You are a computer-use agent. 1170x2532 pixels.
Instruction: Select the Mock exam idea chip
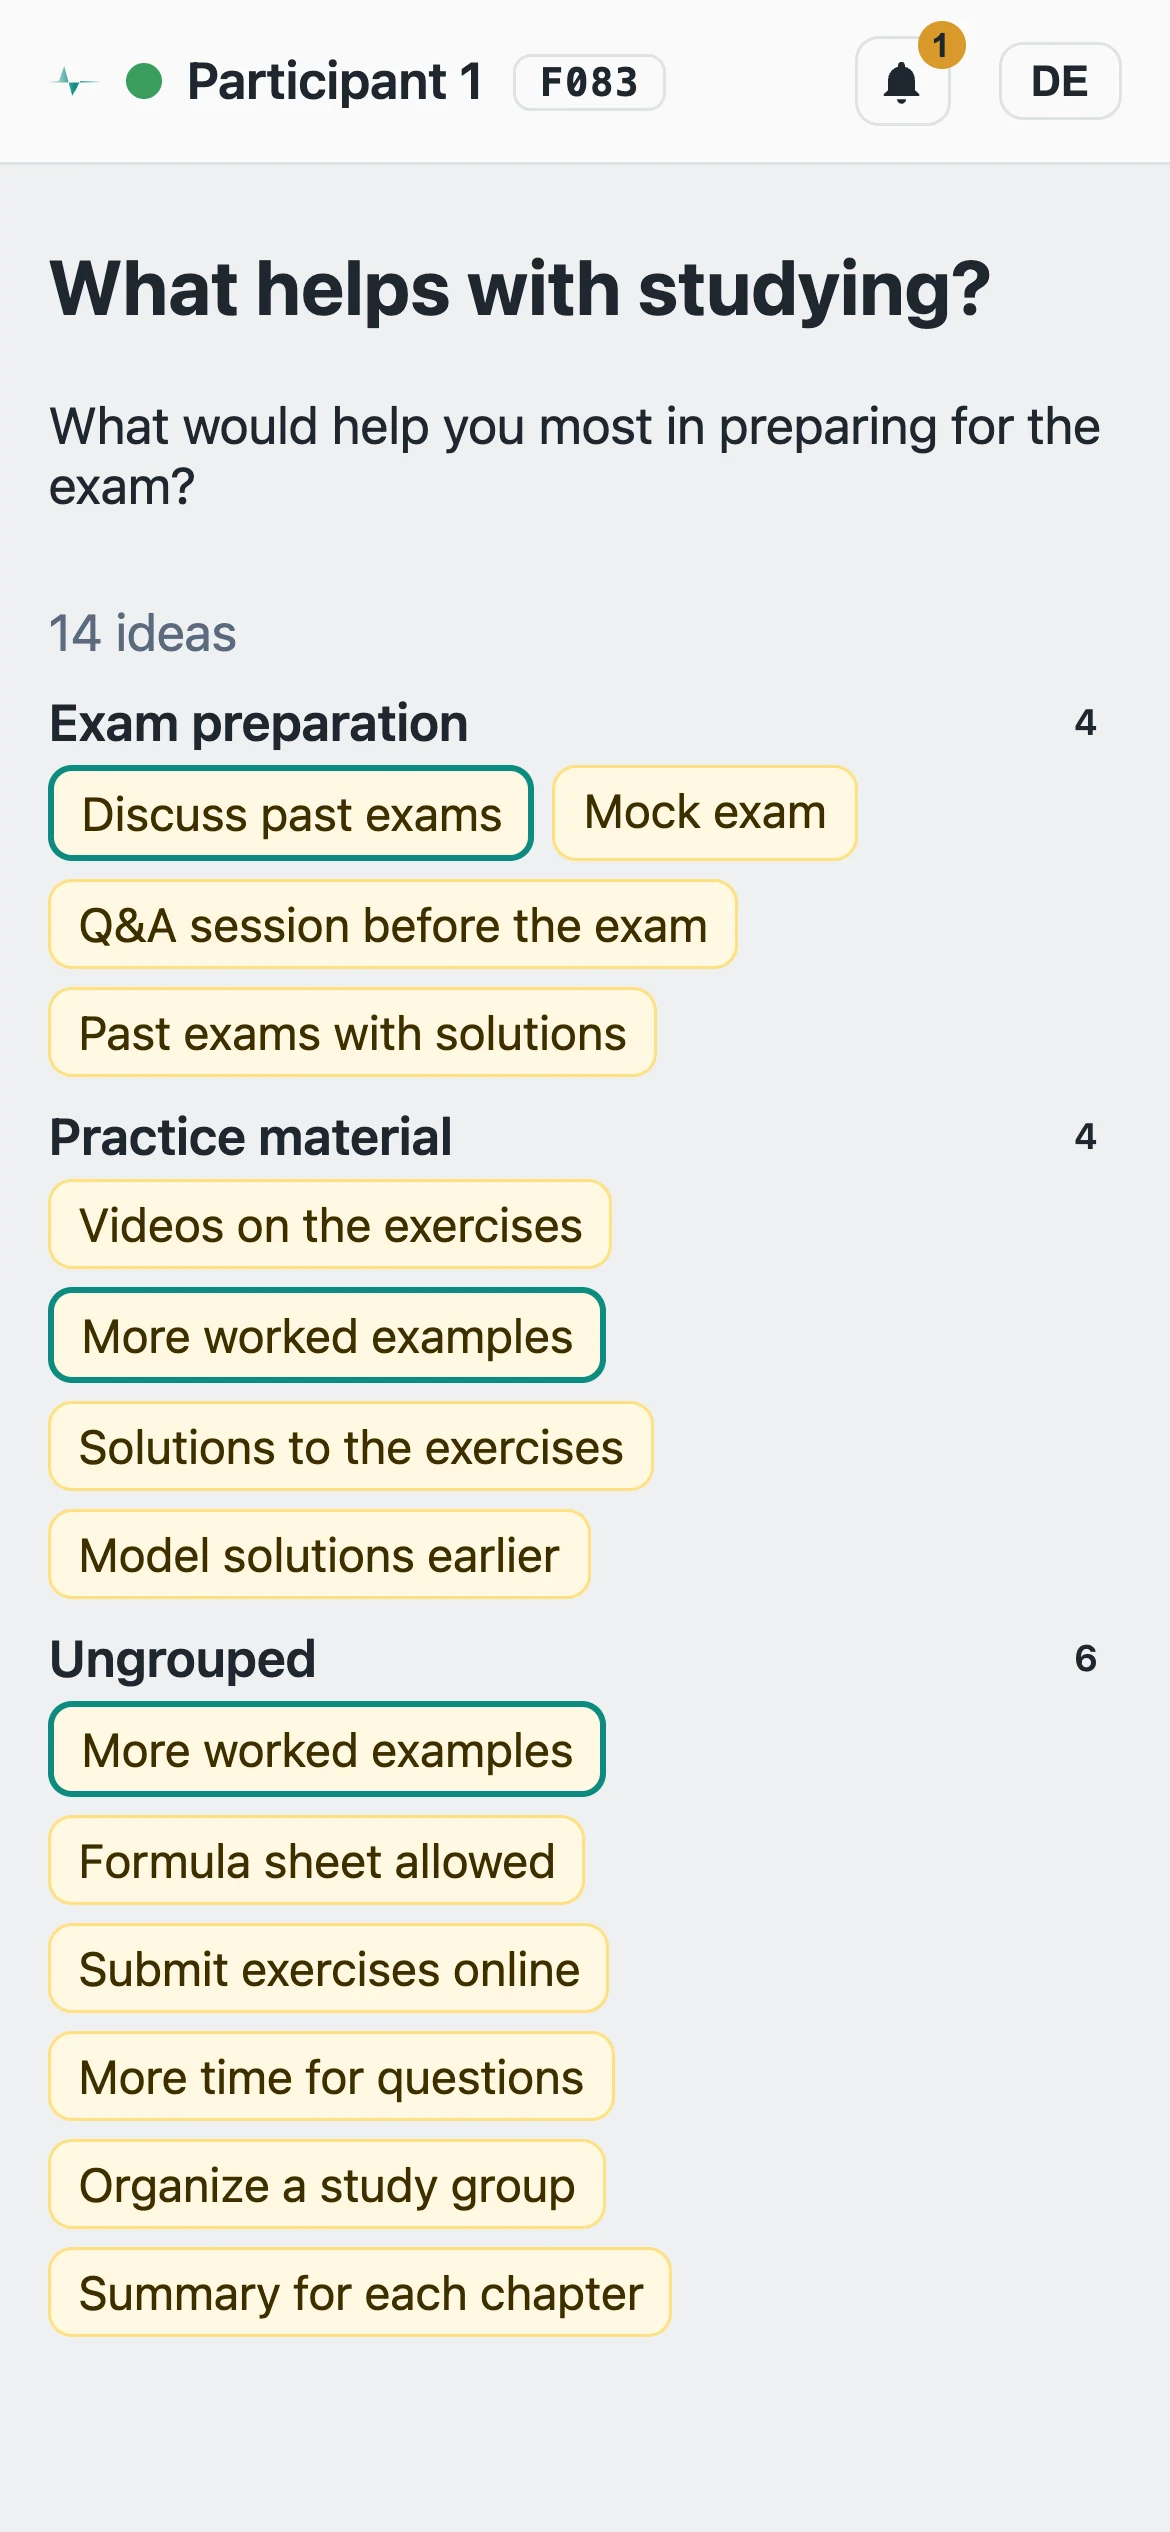pyautogui.click(x=705, y=813)
